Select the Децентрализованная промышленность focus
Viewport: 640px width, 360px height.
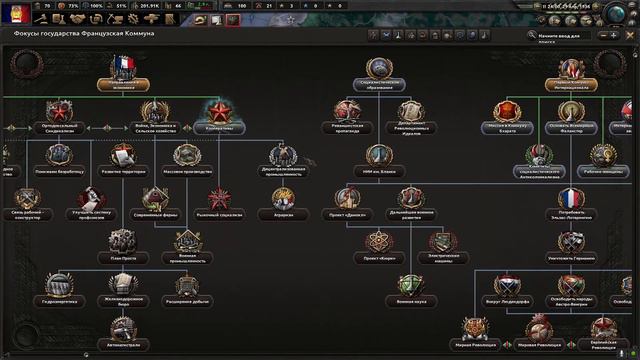point(283,161)
